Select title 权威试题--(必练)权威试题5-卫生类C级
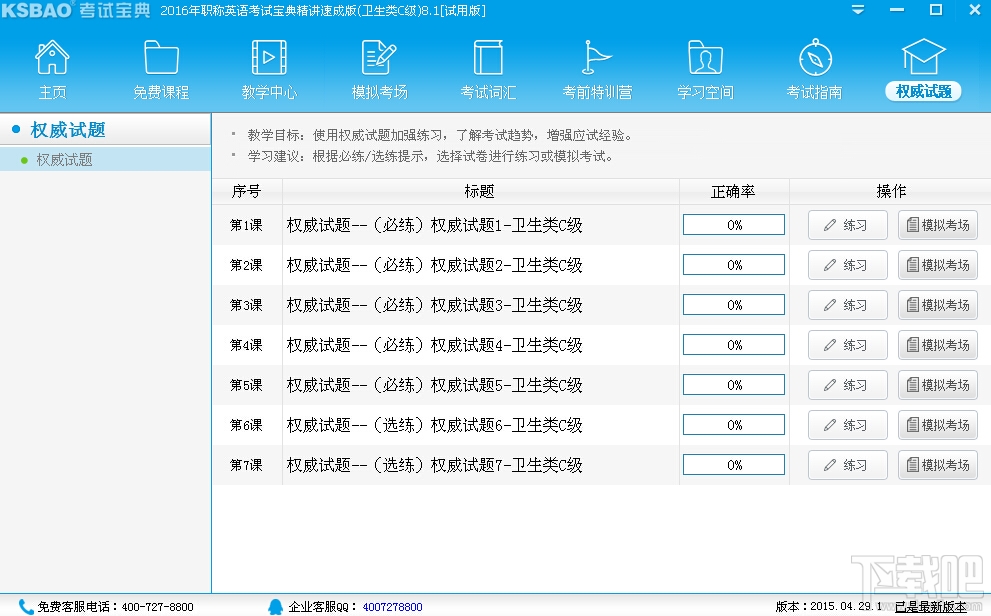Image resolution: width=991 pixels, height=616 pixels. pos(434,385)
